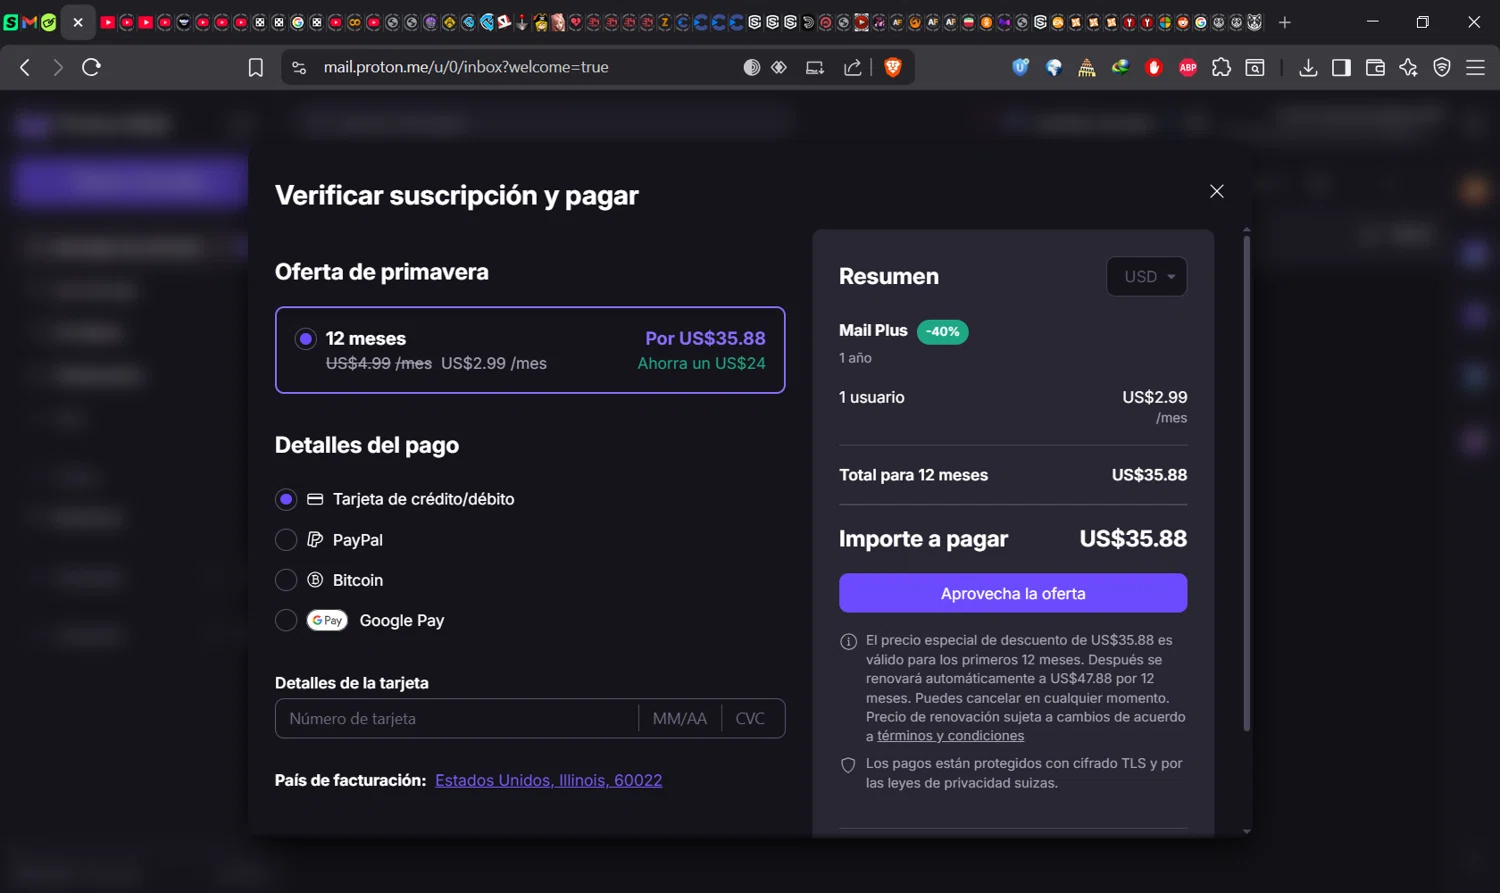Viewport: 1500px width, 893px height.
Task: Click info icon beside discount price note
Action: (x=848, y=641)
